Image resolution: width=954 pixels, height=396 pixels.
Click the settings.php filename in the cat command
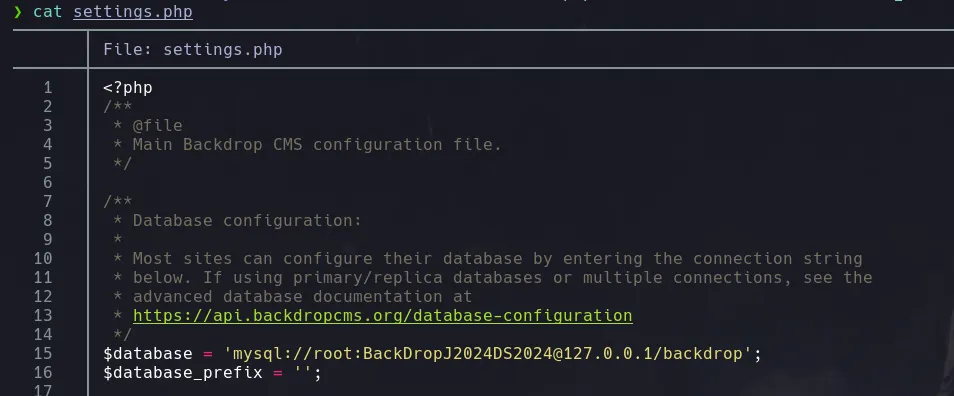133,12
